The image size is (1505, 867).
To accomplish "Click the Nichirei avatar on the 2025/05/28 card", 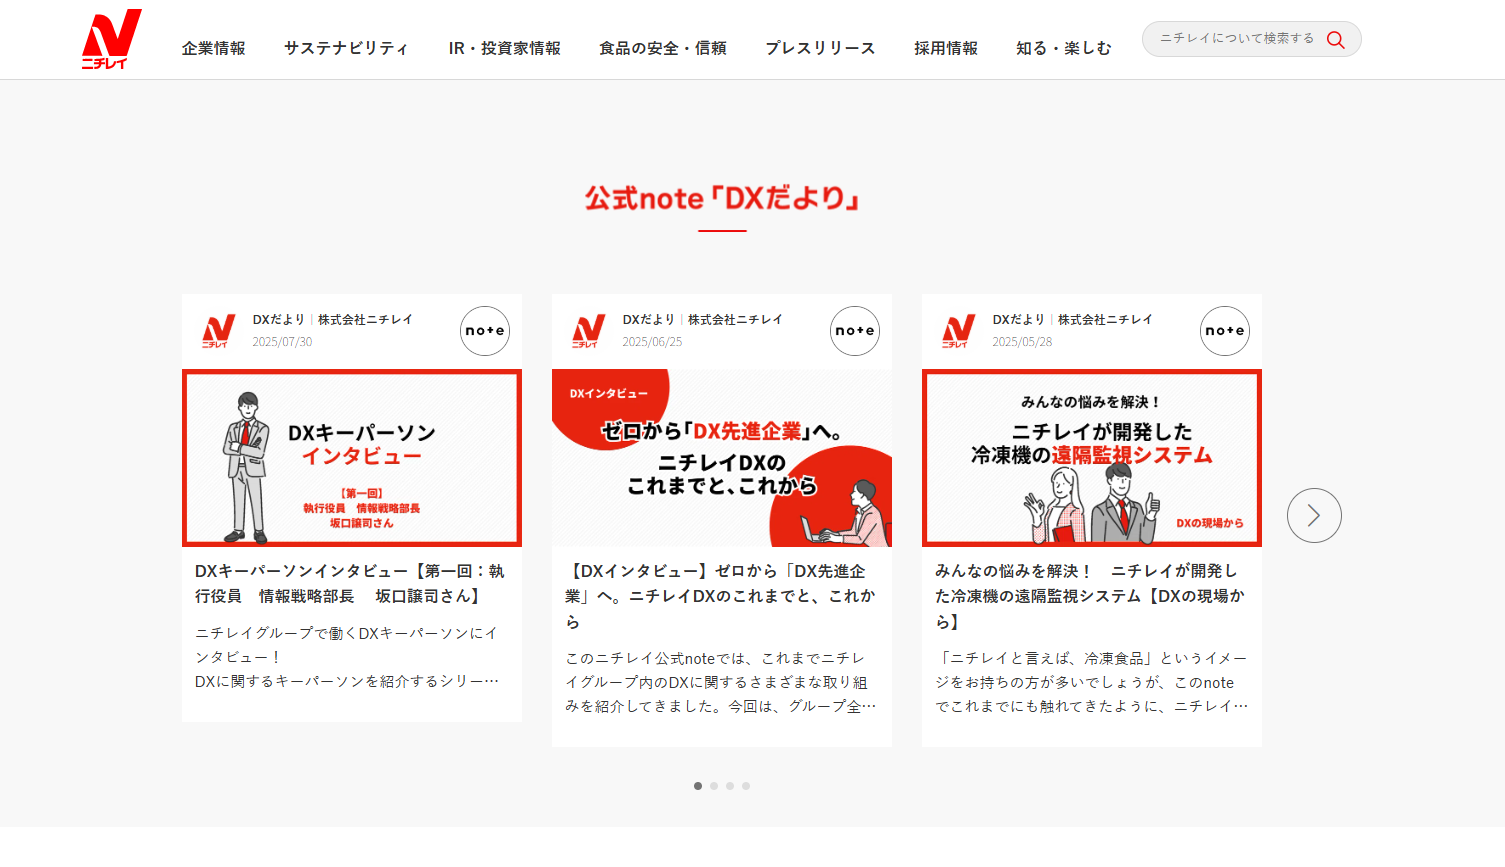I will pos(958,331).
